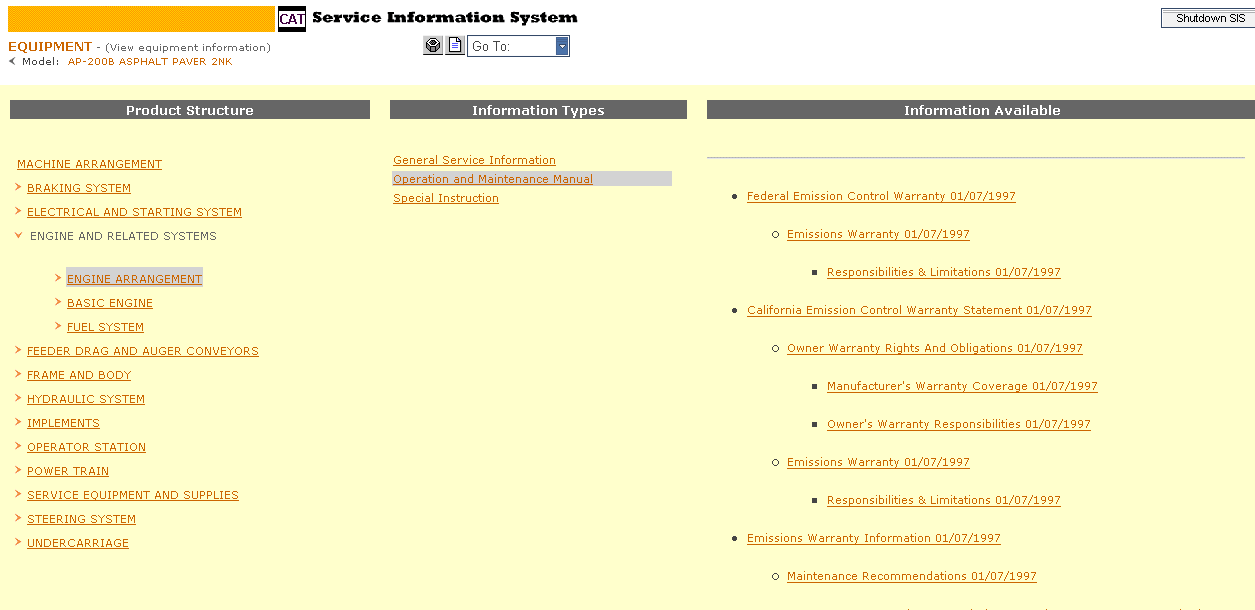This screenshot has height=610, width=1255.
Task: Expand FEEDER DRAG AND AUGER CONVEYORS arrow
Action: (x=19, y=350)
